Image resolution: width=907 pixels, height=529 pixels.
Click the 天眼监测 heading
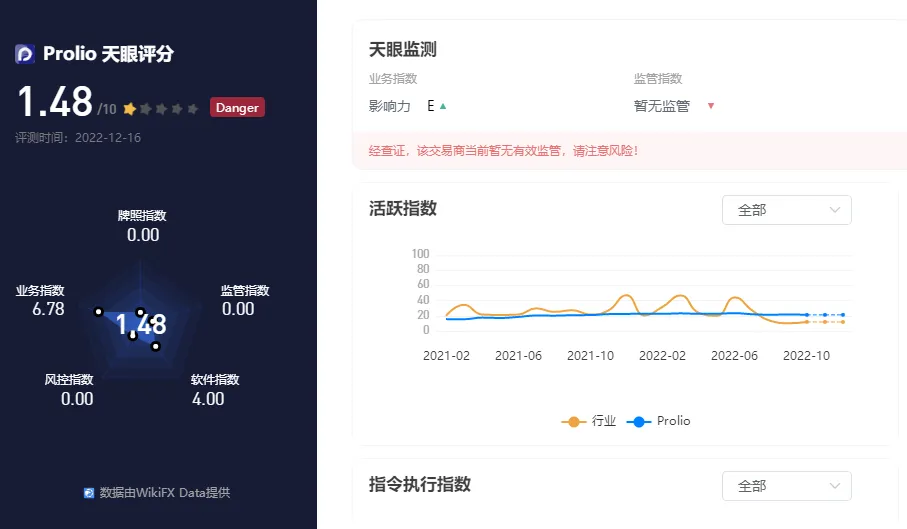403,49
